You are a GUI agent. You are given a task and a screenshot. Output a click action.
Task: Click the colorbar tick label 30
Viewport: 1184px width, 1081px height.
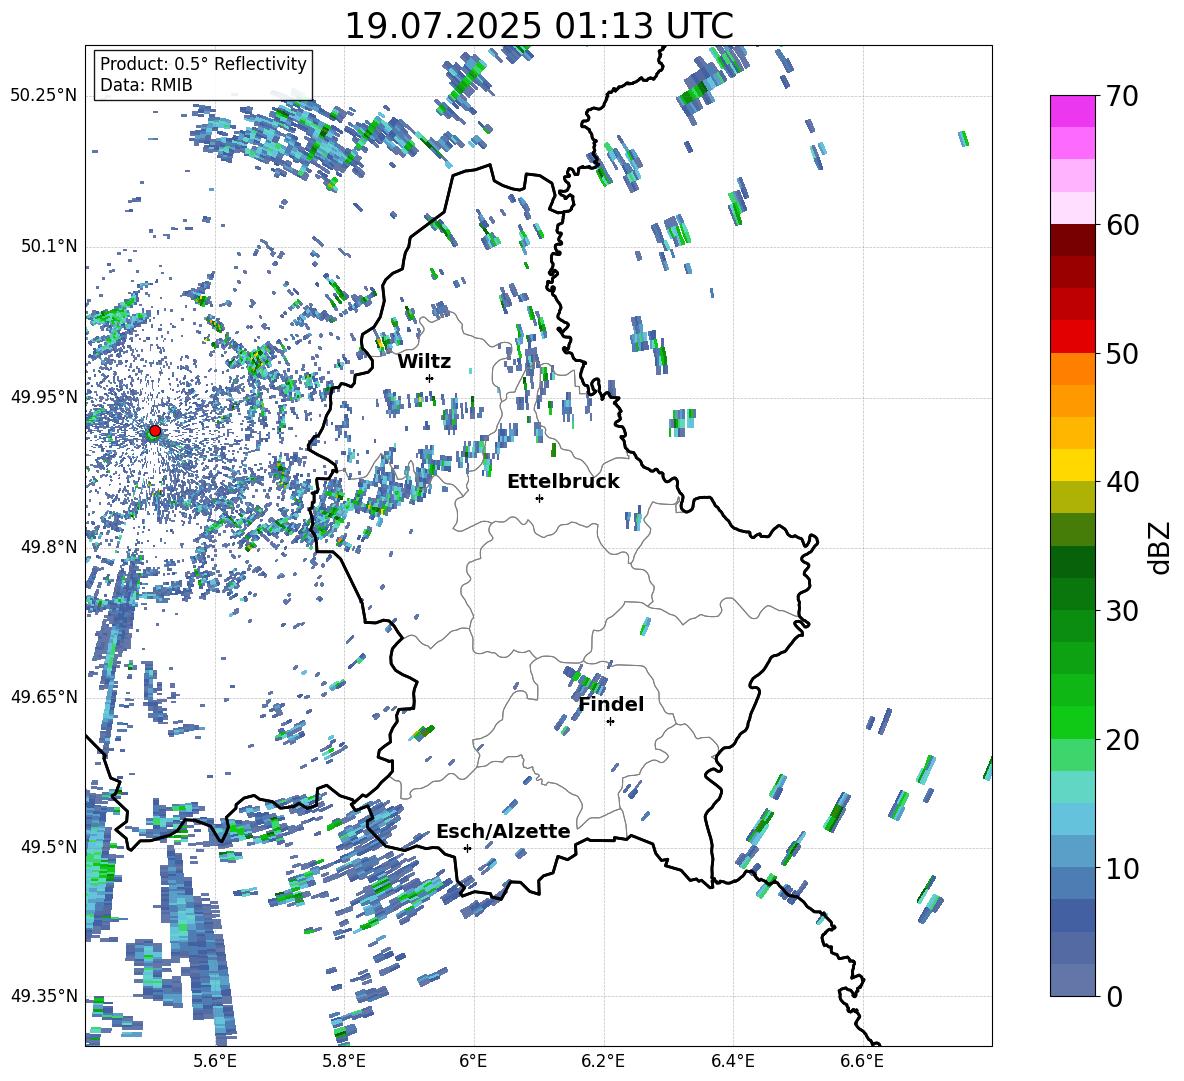(1123, 611)
